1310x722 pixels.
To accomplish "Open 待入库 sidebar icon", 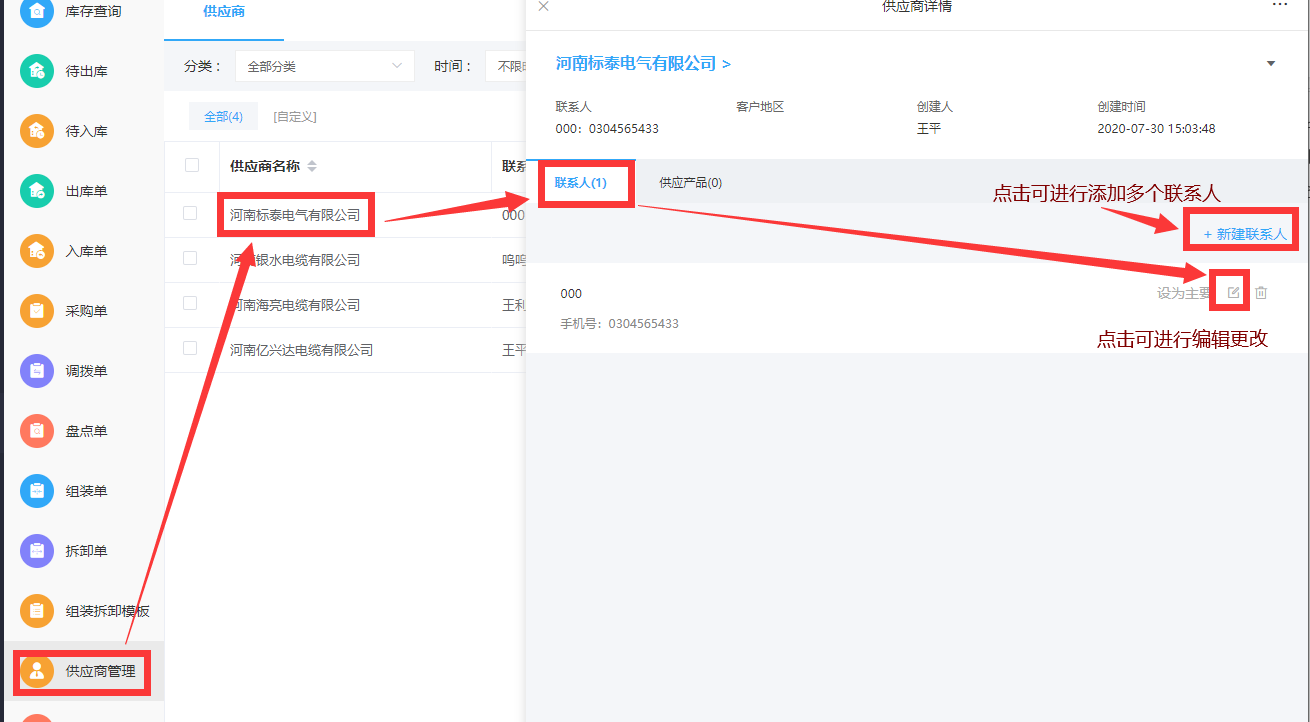I will [37, 131].
